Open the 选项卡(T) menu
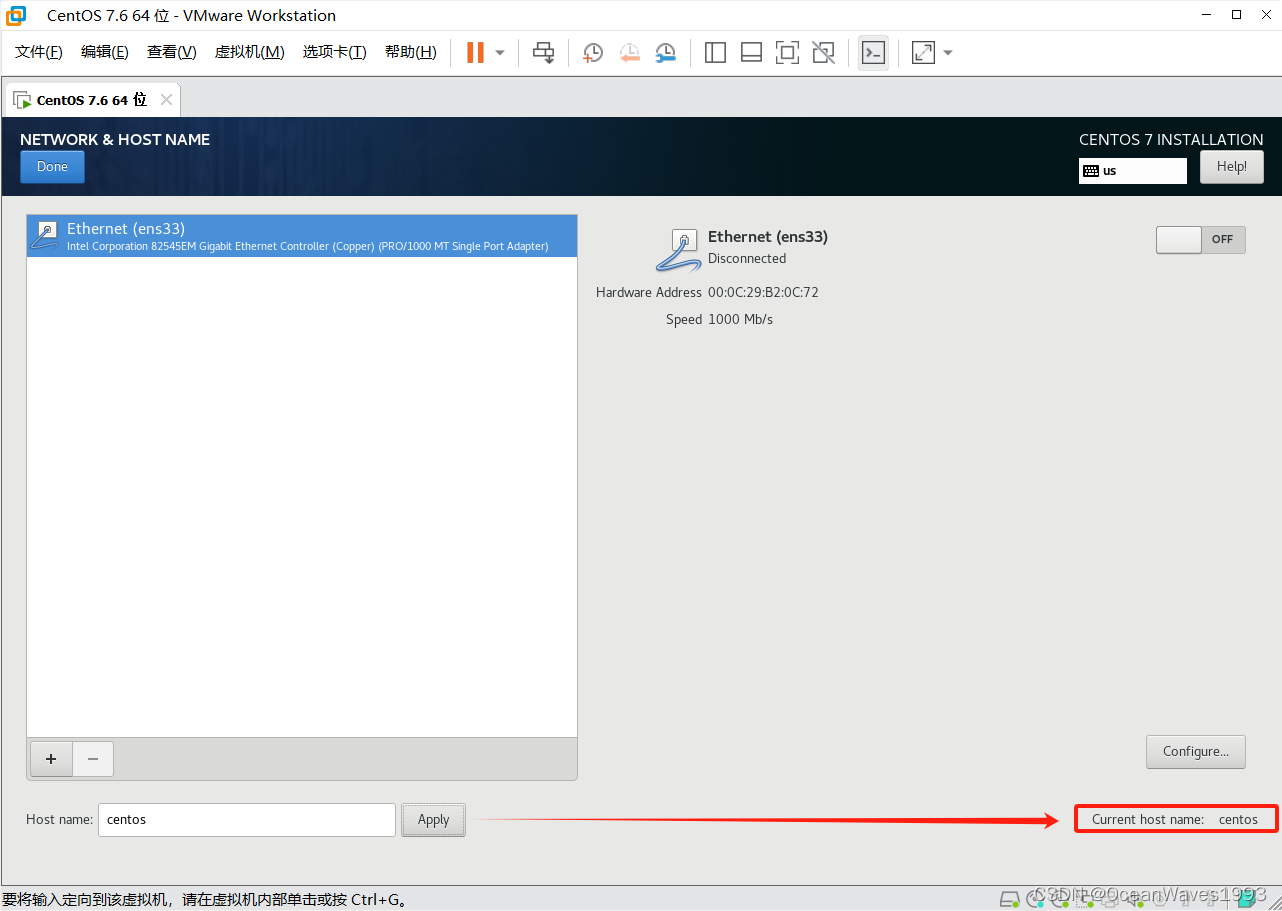Screen dimensions: 1282x911 (x=335, y=52)
